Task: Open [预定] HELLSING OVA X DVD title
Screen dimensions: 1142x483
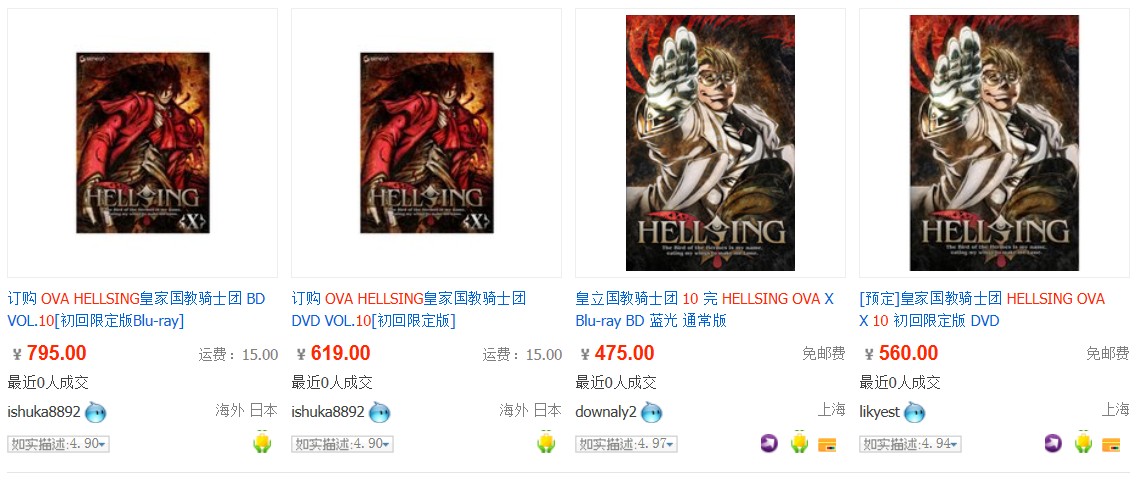Action: click(x=982, y=310)
